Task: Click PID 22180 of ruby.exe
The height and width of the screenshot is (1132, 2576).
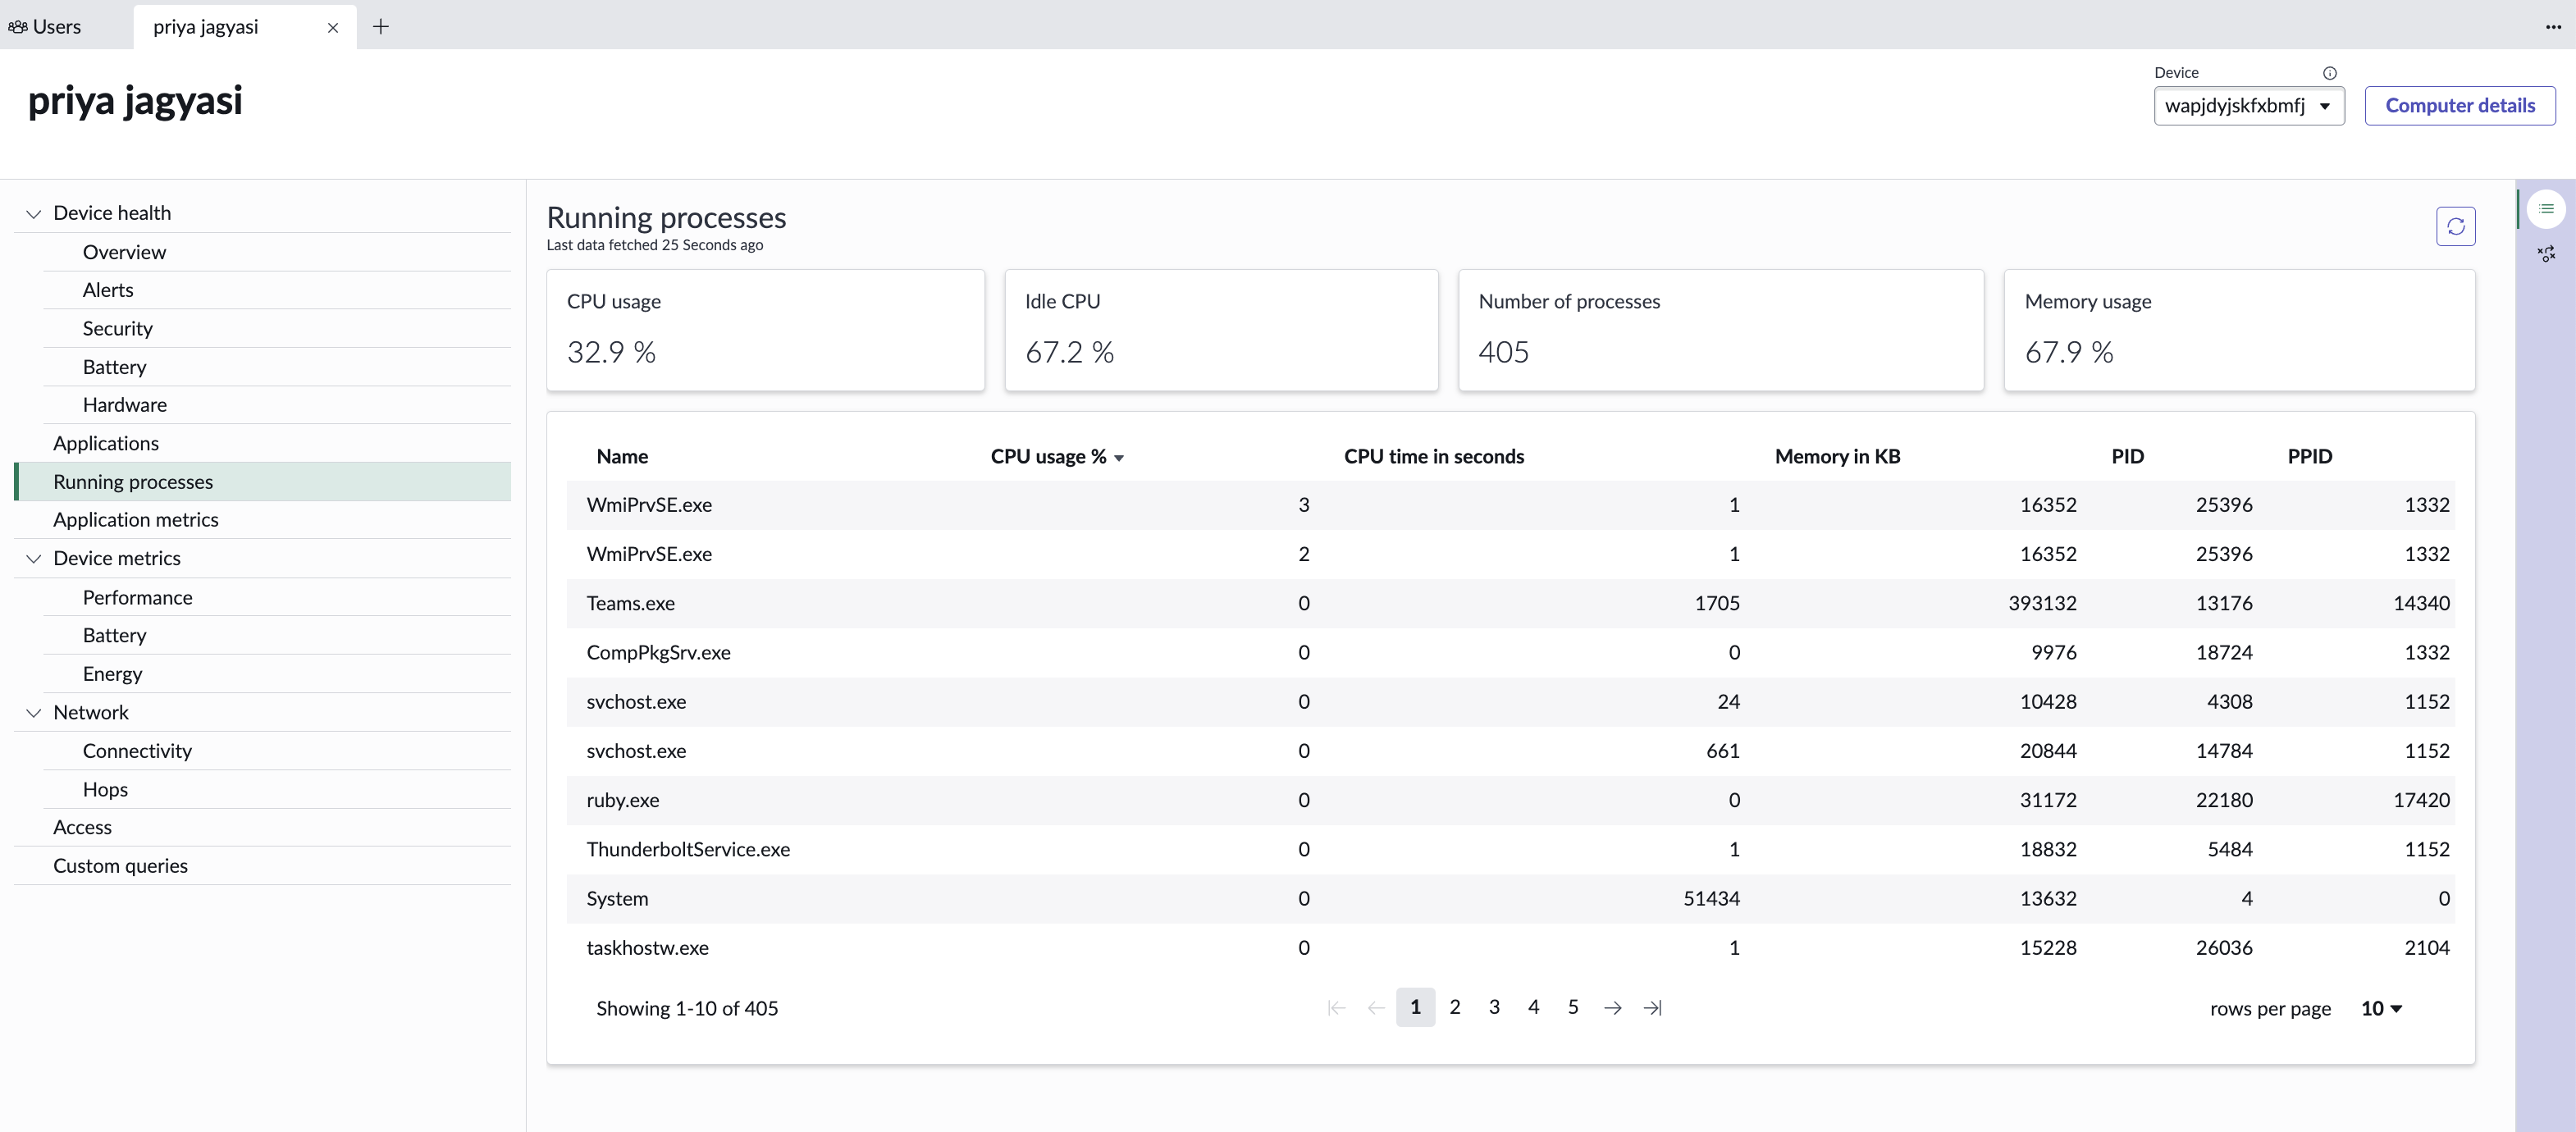Action: 2224,801
